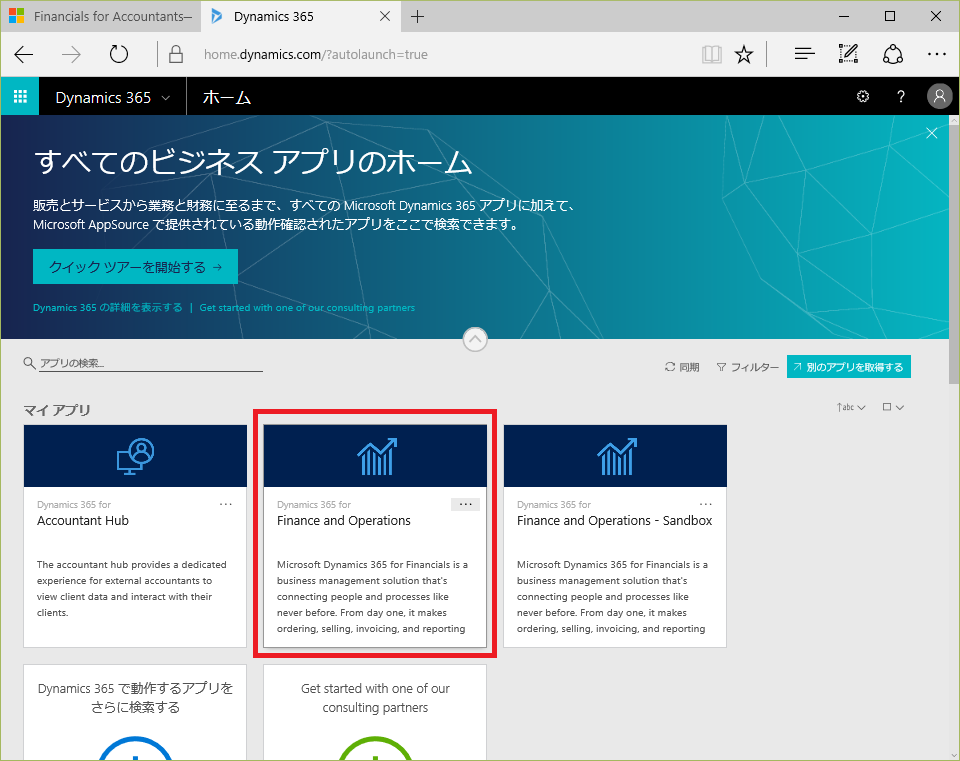Open the user profile avatar
The image size is (960, 761).
939,97
